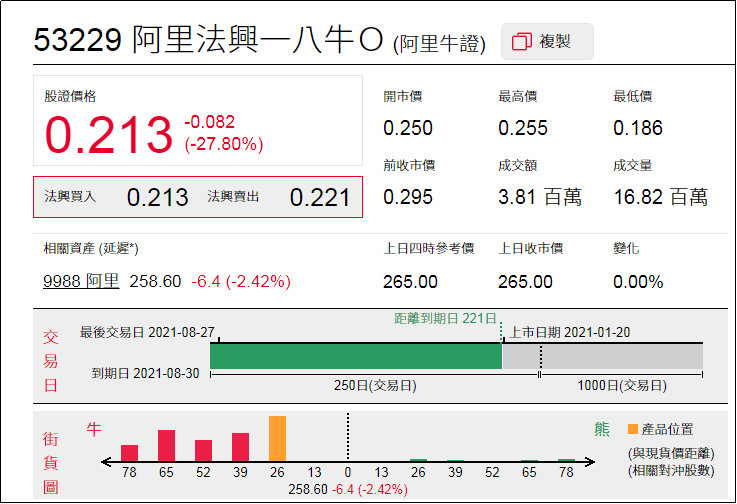The width and height of the screenshot is (737, 504).
Task: Click the 前收市價 value 0.295
Action: (408, 197)
